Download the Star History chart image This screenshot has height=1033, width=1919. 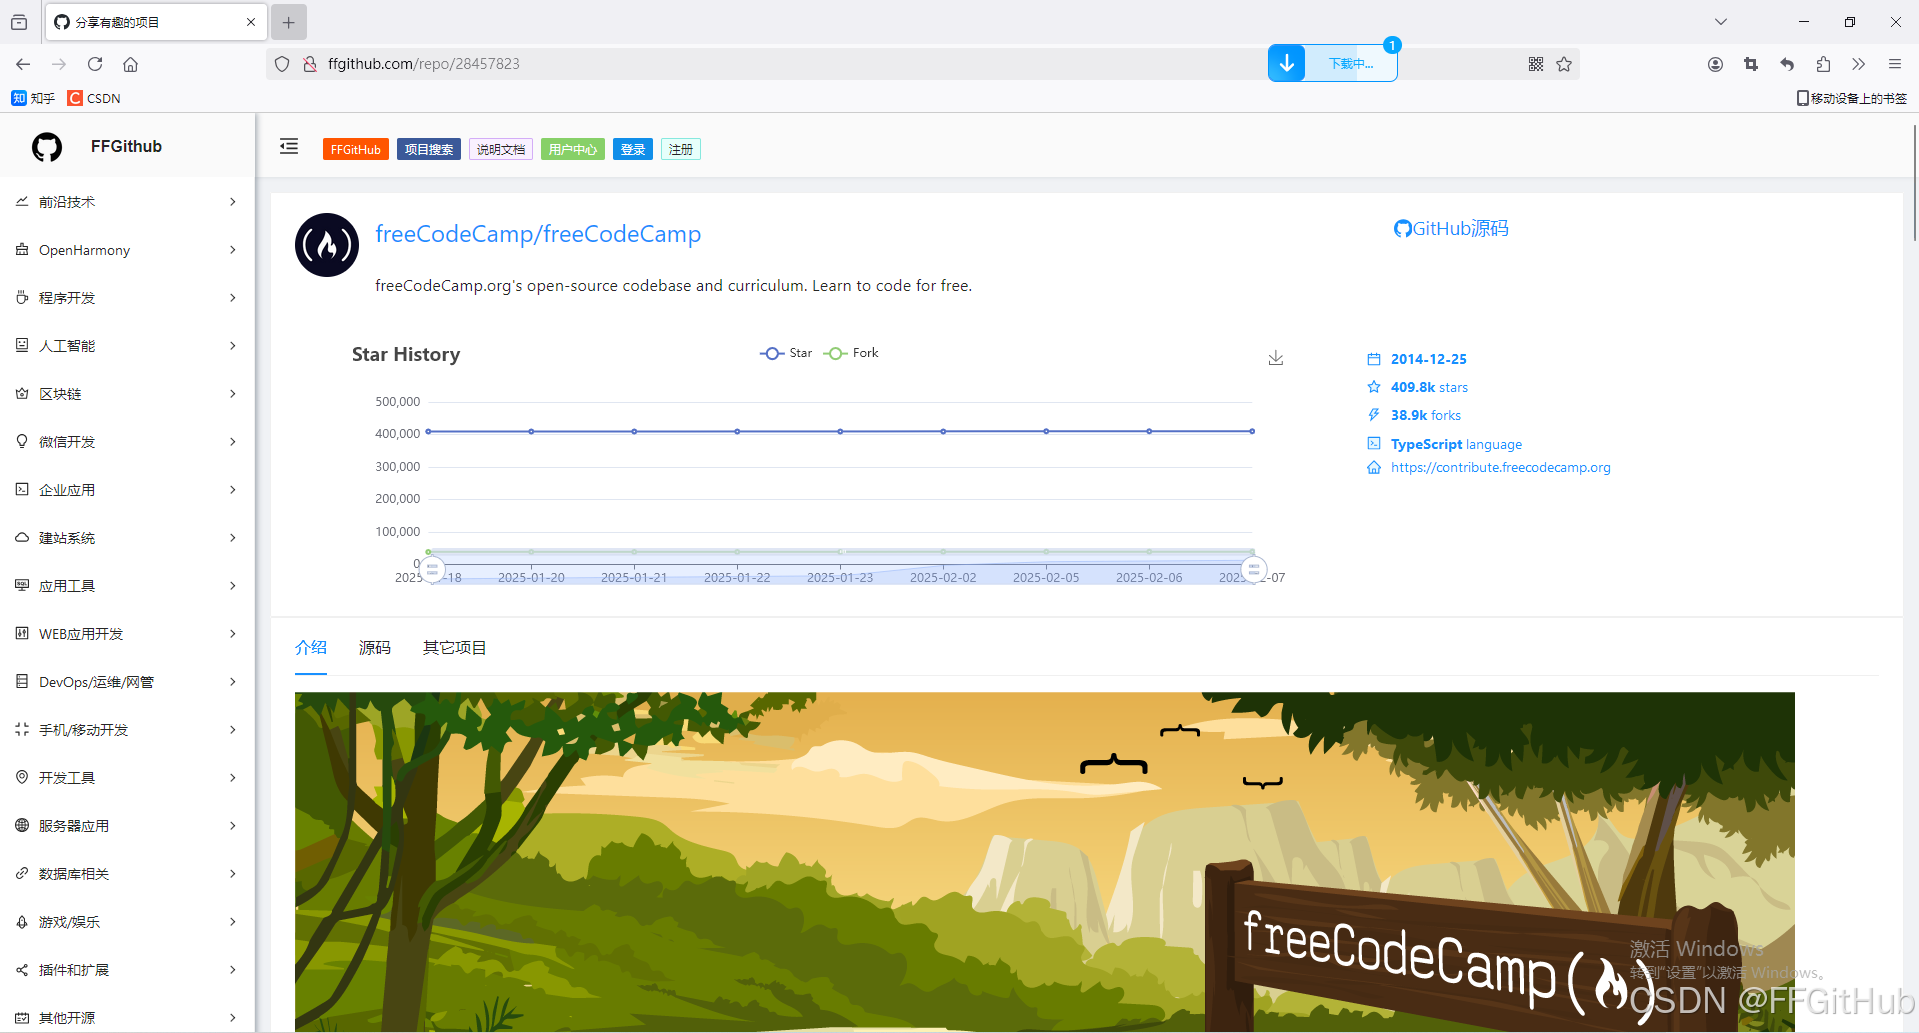[x=1276, y=358]
